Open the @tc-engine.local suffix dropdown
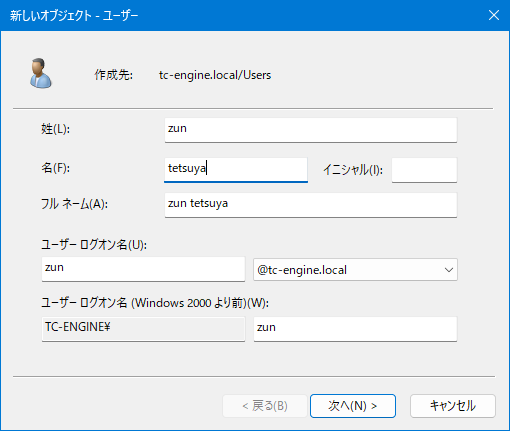510x431 pixels. click(355, 269)
